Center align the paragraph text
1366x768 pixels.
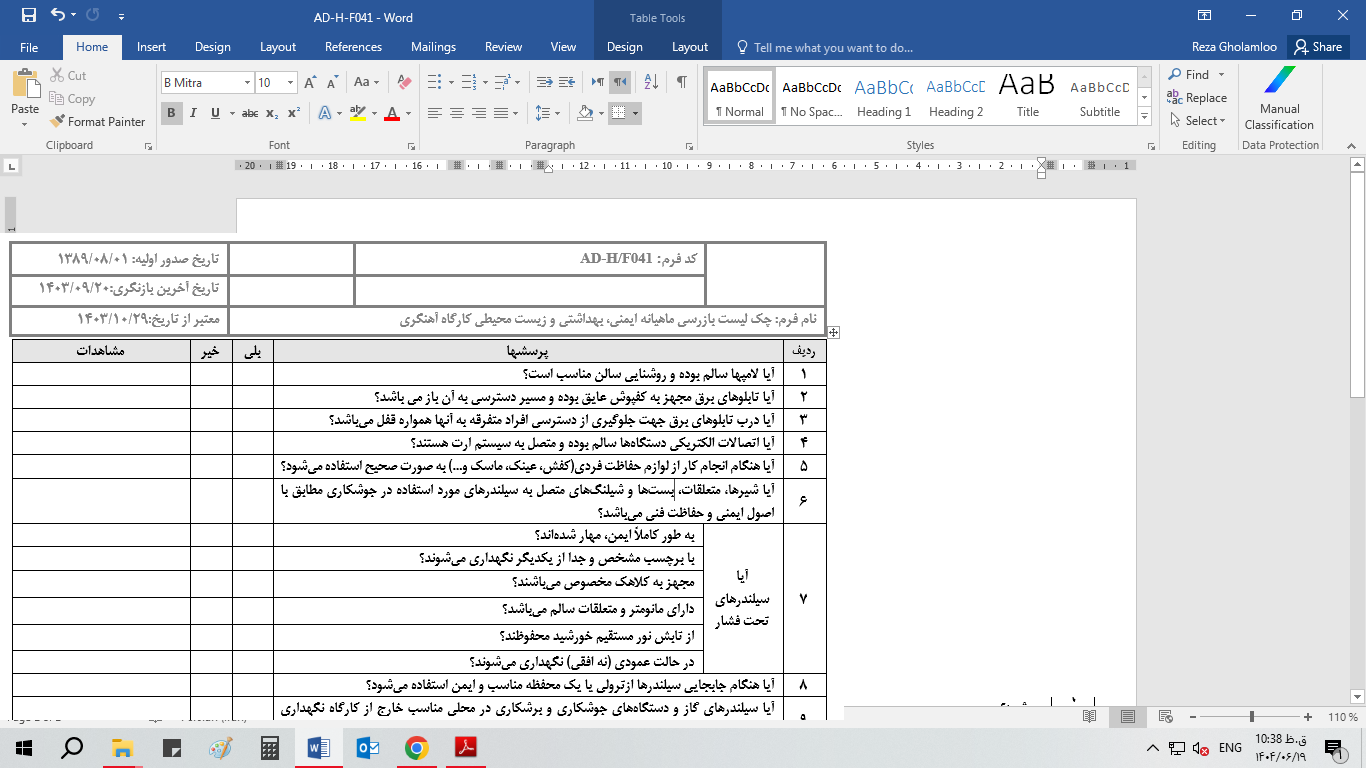coord(457,113)
